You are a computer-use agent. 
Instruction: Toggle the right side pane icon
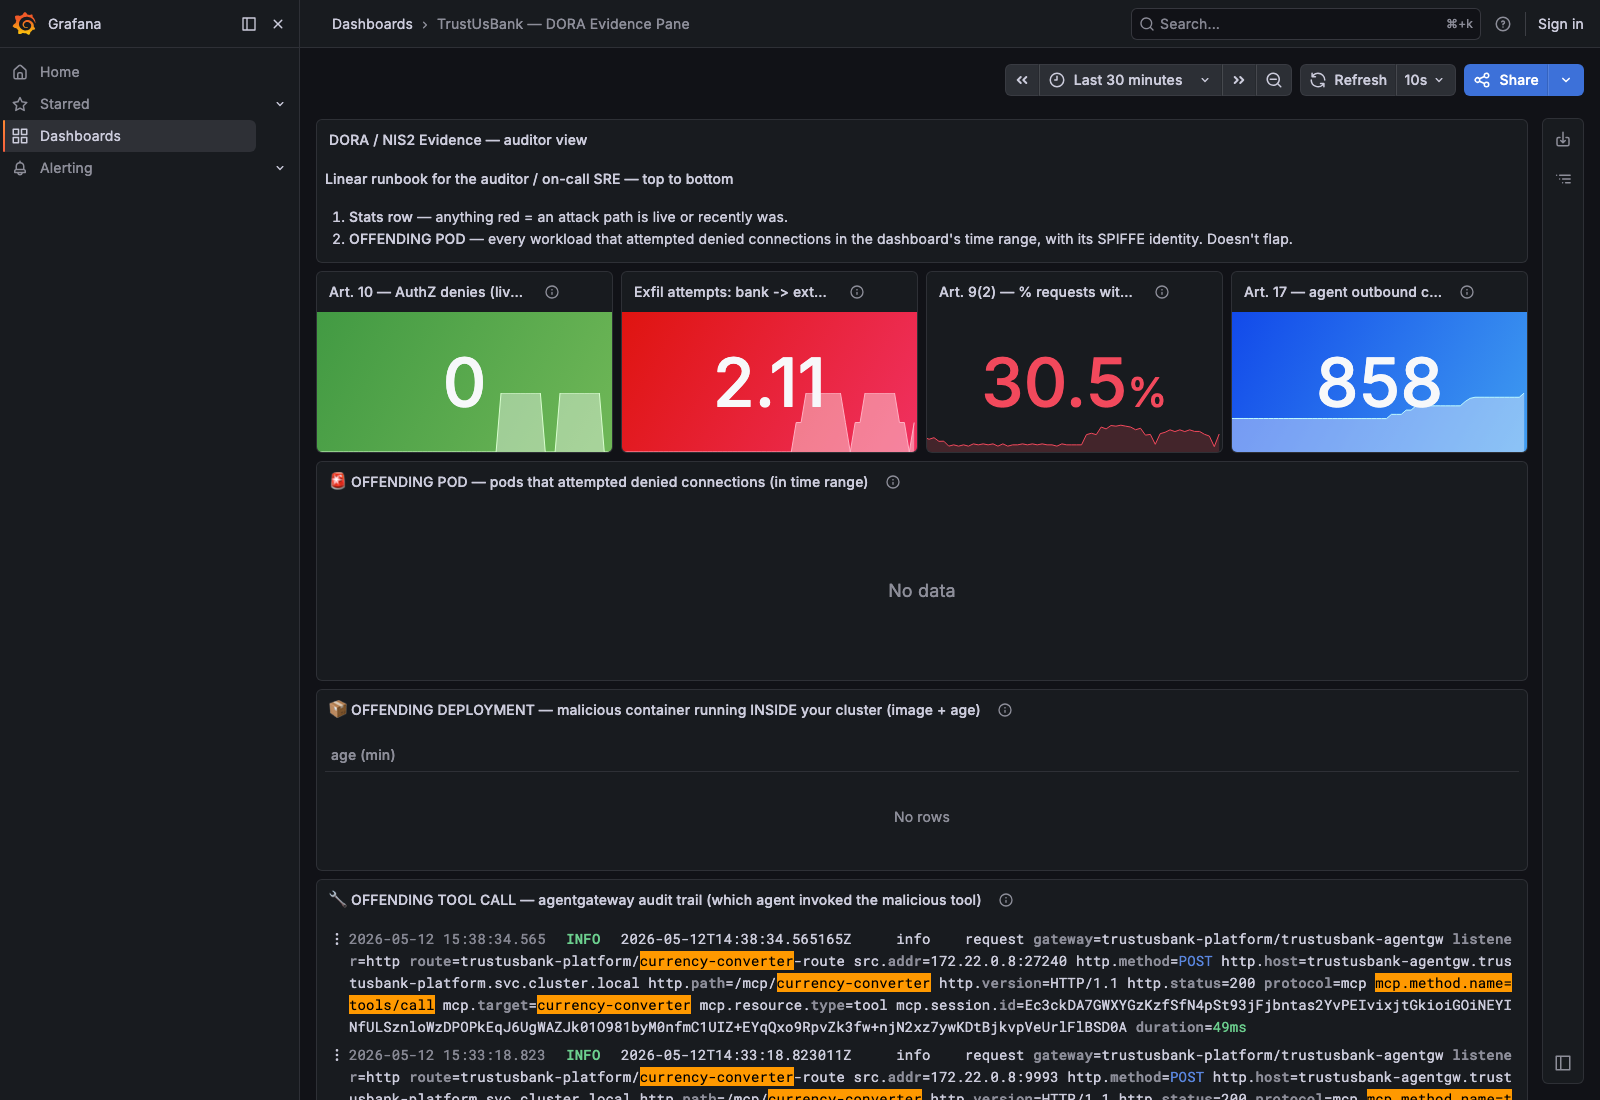(1563, 1063)
